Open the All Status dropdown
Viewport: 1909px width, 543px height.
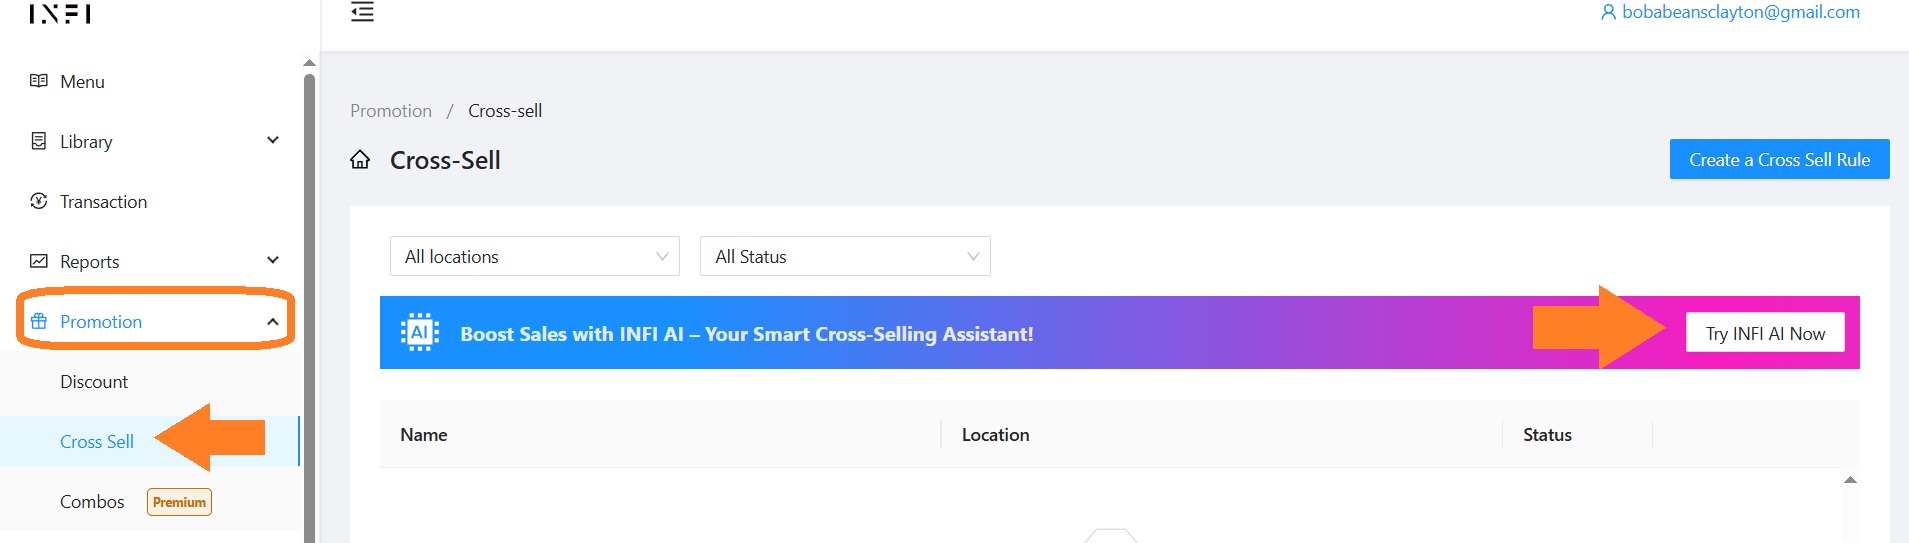845,256
